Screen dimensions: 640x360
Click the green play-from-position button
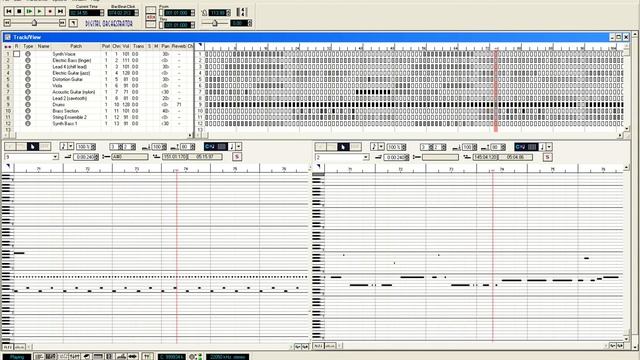[x=29, y=11]
